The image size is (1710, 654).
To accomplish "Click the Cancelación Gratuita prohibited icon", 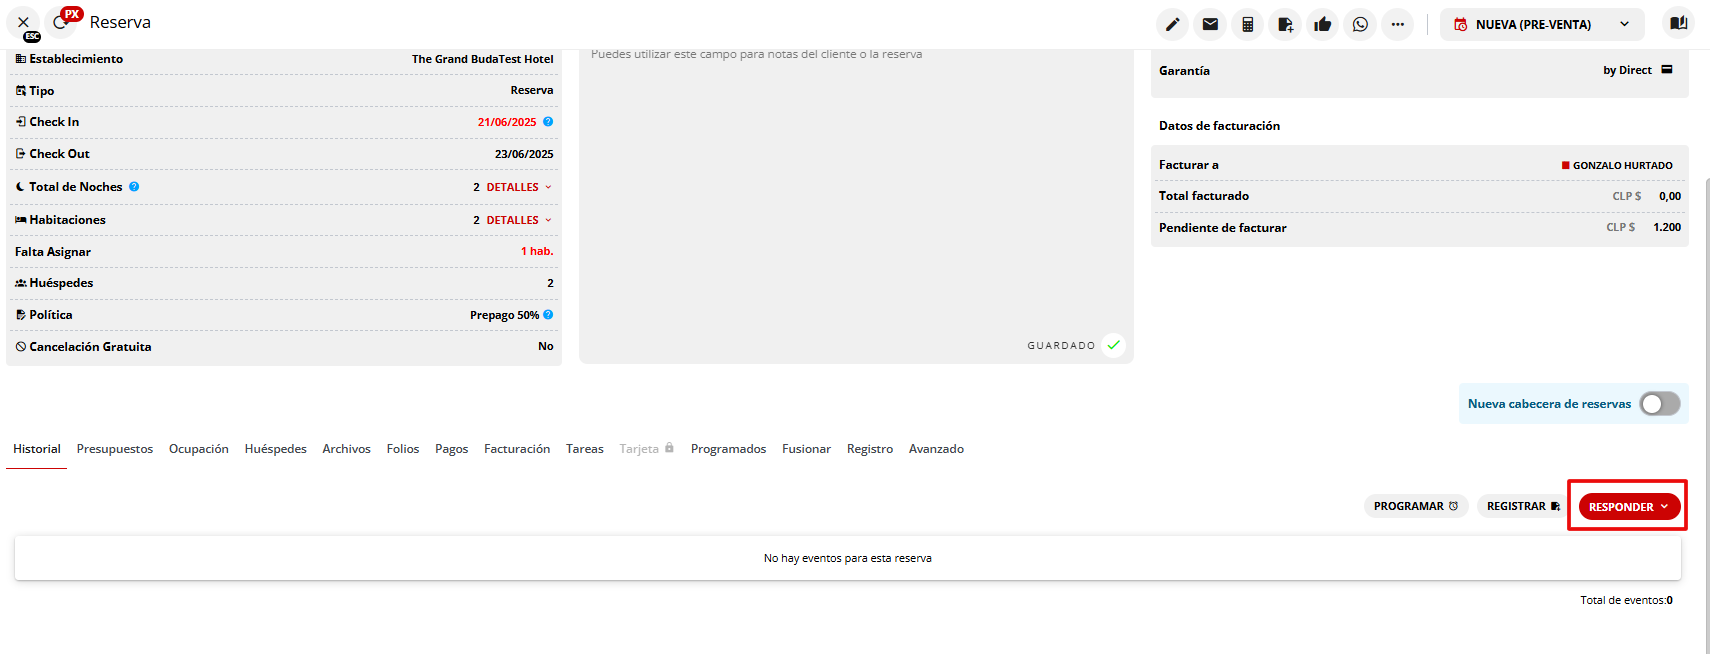I will pos(21,347).
